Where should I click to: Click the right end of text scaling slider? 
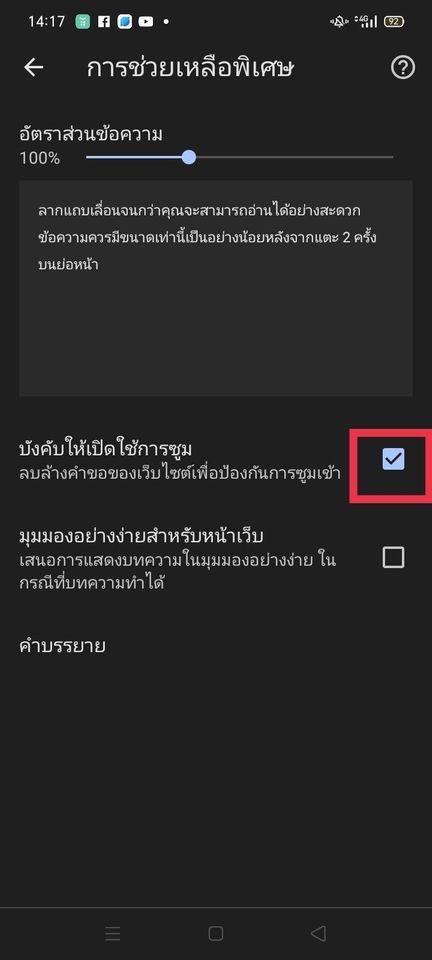pyautogui.click(x=392, y=157)
